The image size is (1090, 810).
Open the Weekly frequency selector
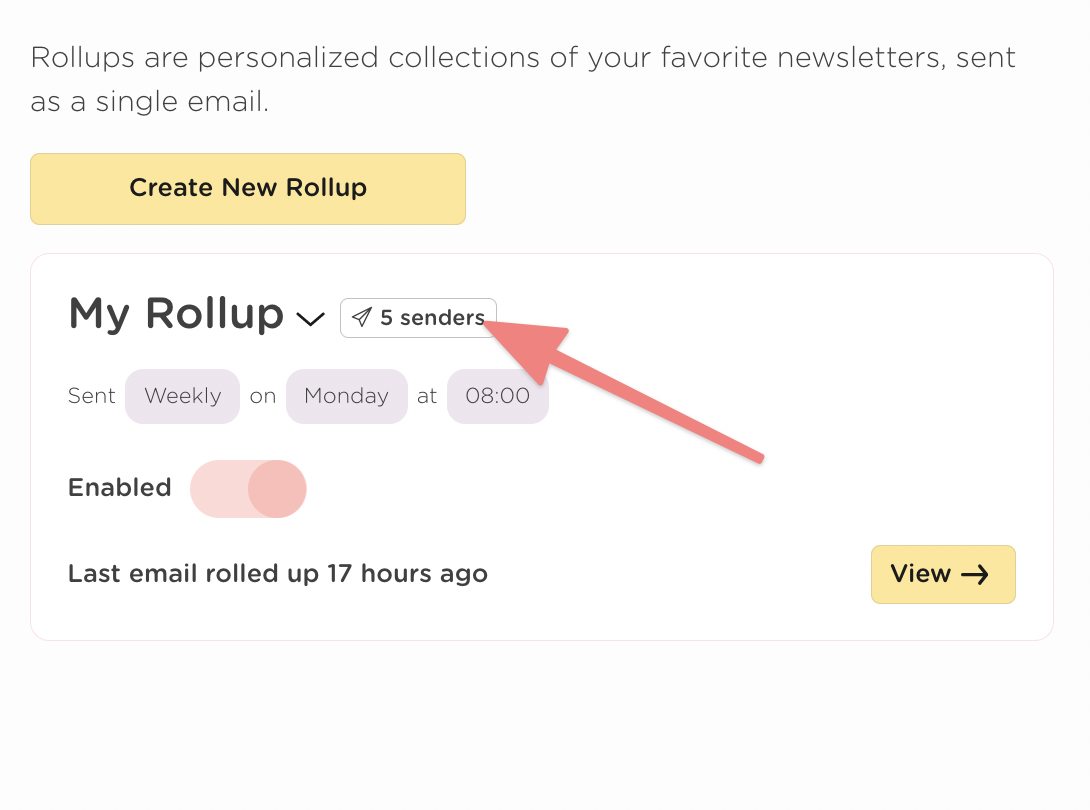182,396
